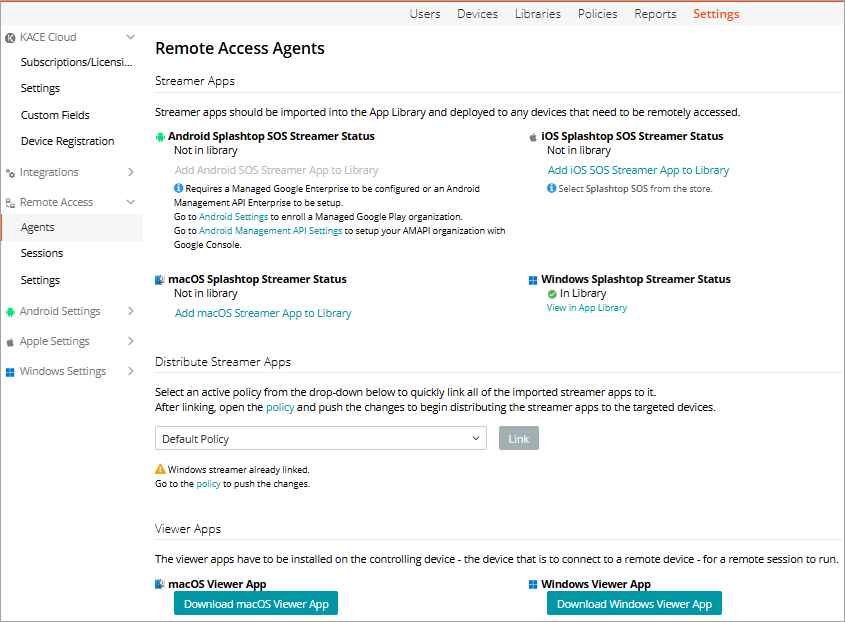Image resolution: width=845 pixels, height=622 pixels.
Task: Open the Reports tab
Action: 655,14
